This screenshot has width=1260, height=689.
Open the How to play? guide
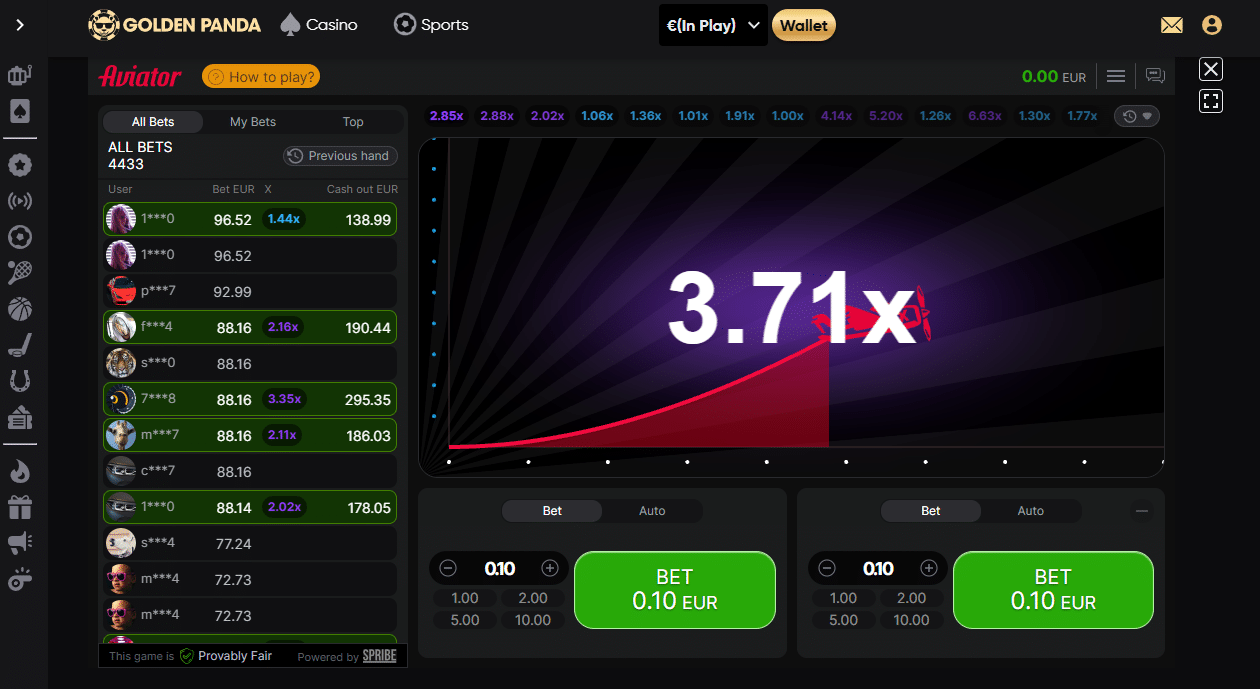260,76
